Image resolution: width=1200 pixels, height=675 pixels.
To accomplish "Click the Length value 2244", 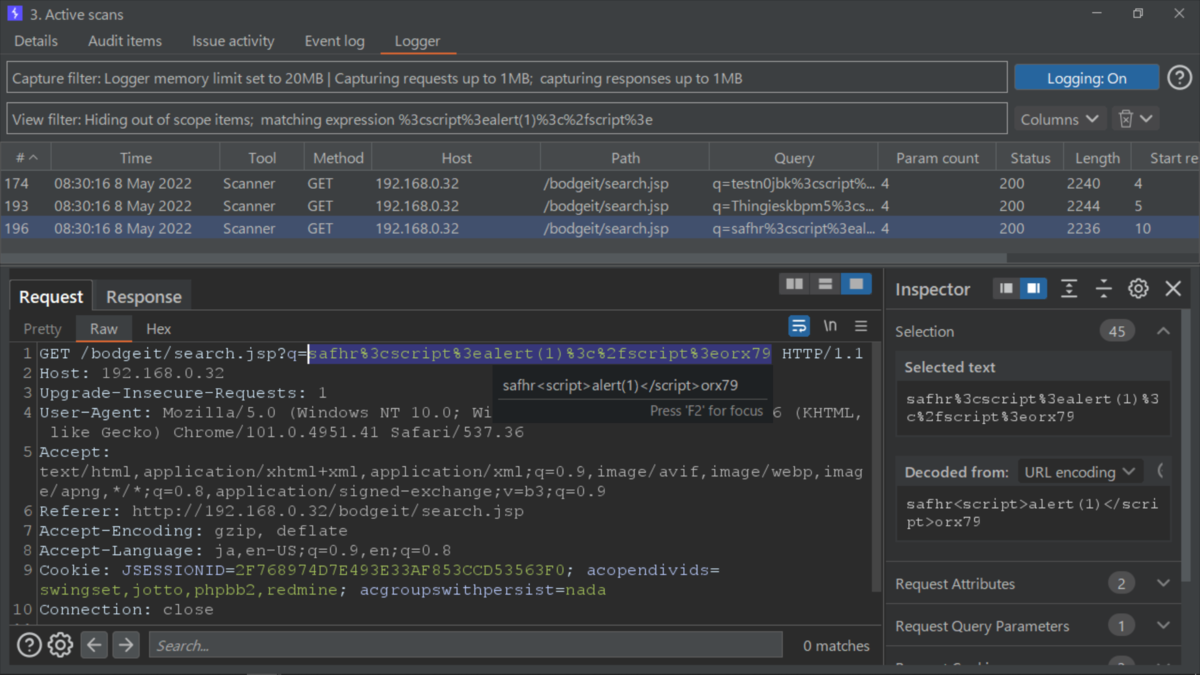I will click(x=1083, y=206).
